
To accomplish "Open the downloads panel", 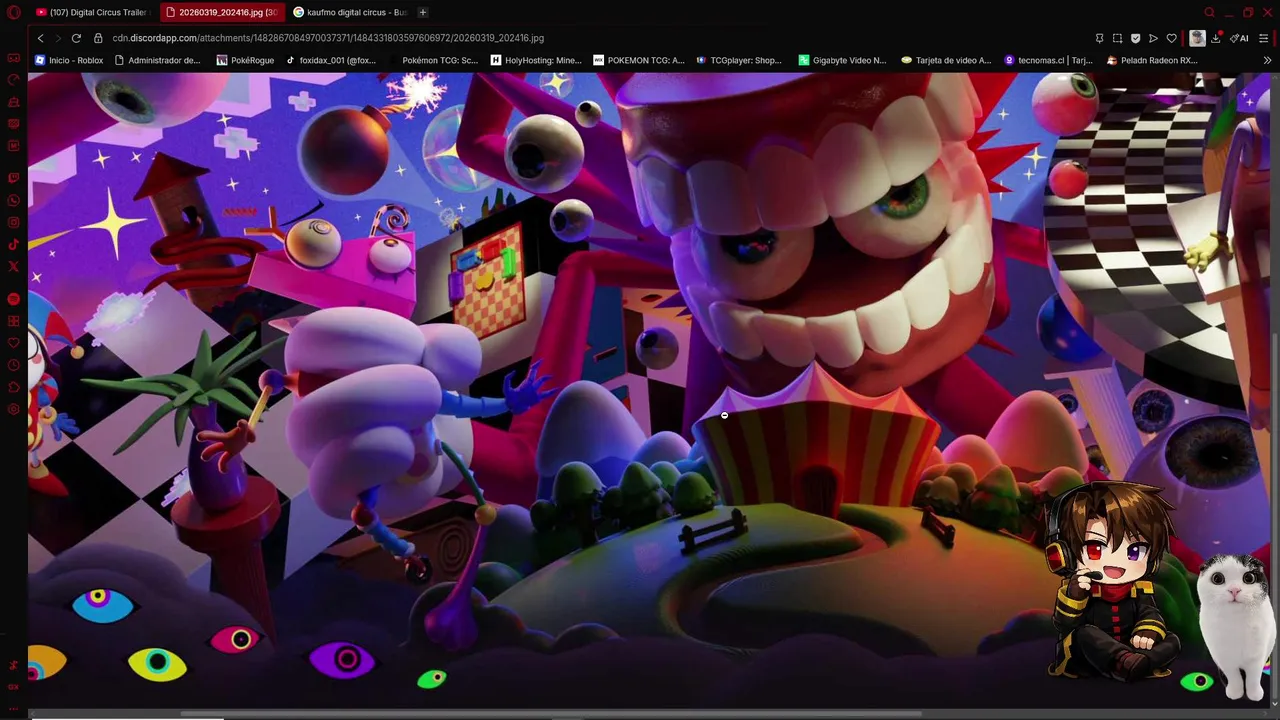I will click(1216, 38).
